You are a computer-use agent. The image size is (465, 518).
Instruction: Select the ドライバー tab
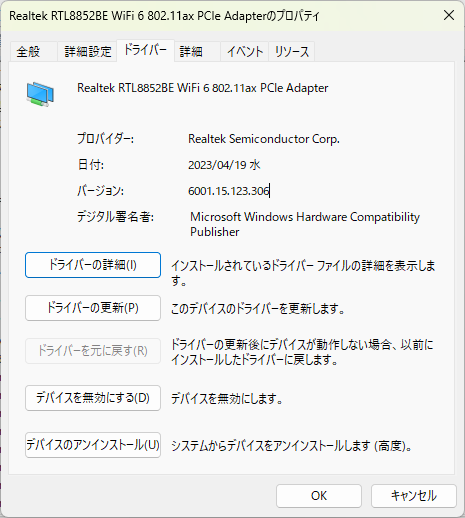point(145,50)
